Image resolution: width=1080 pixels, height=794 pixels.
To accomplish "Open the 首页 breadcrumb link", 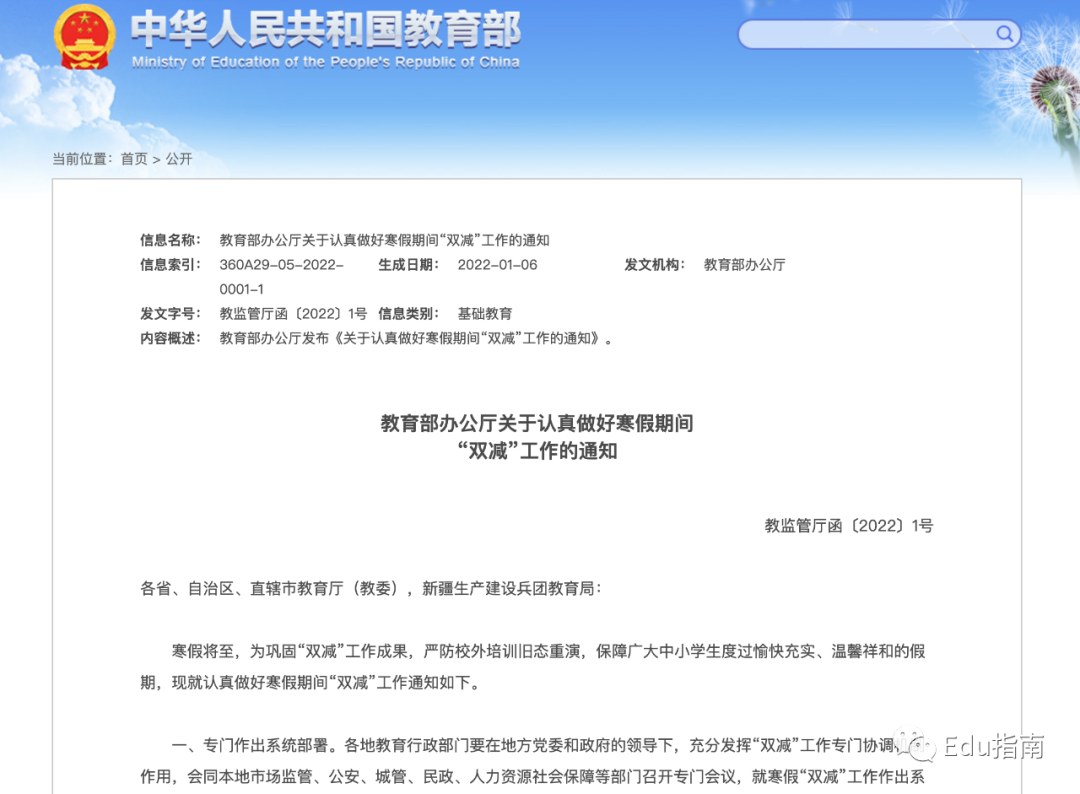I will (134, 159).
